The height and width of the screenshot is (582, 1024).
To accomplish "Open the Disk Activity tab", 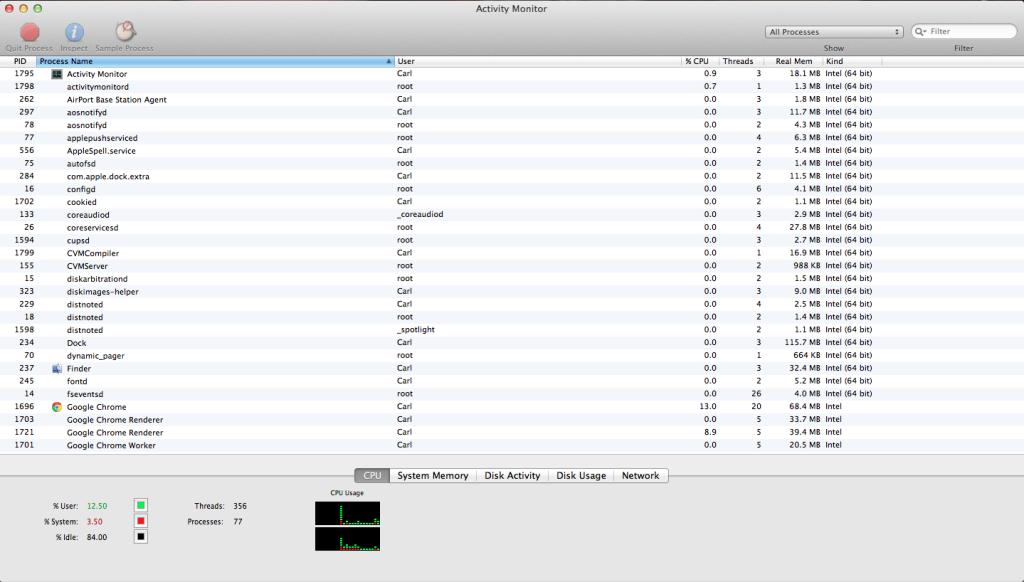I will click(513, 476).
